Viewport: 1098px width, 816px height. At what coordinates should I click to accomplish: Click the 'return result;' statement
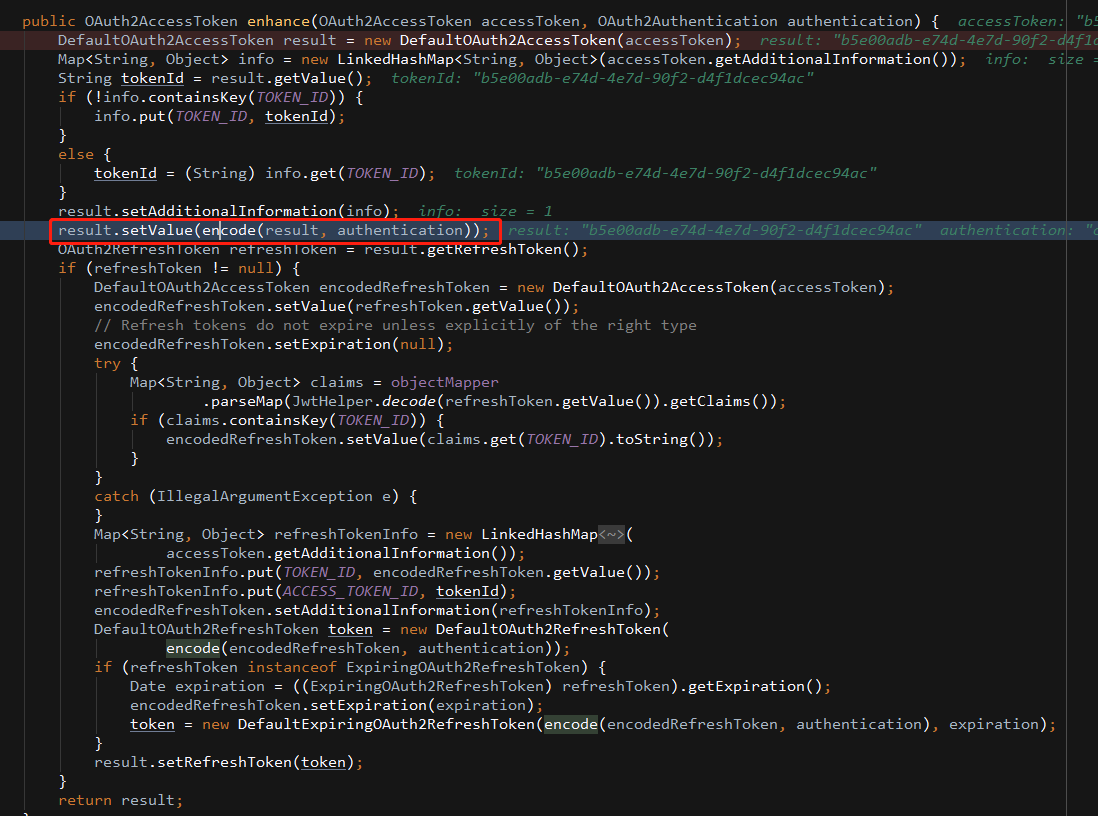click(x=120, y=799)
